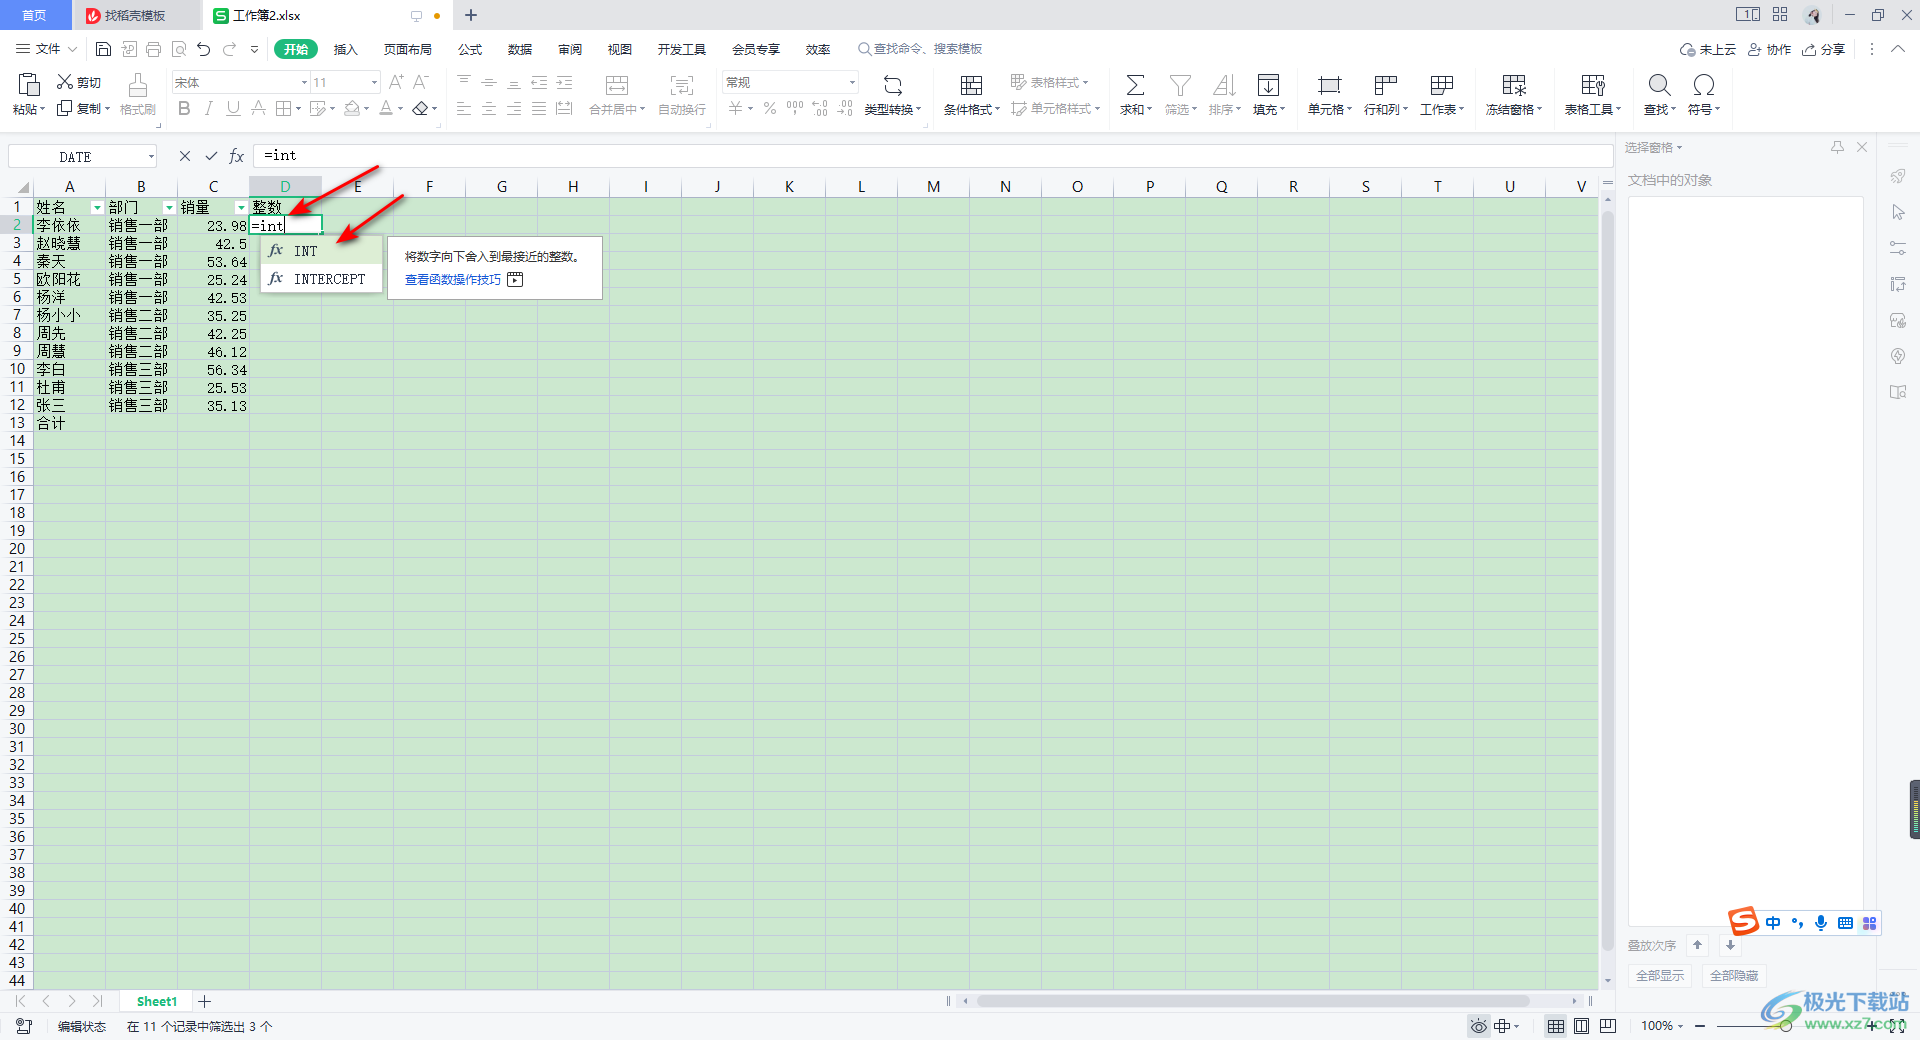Click the Find magnifier icon
The height and width of the screenshot is (1040, 1920).
(x=1659, y=85)
